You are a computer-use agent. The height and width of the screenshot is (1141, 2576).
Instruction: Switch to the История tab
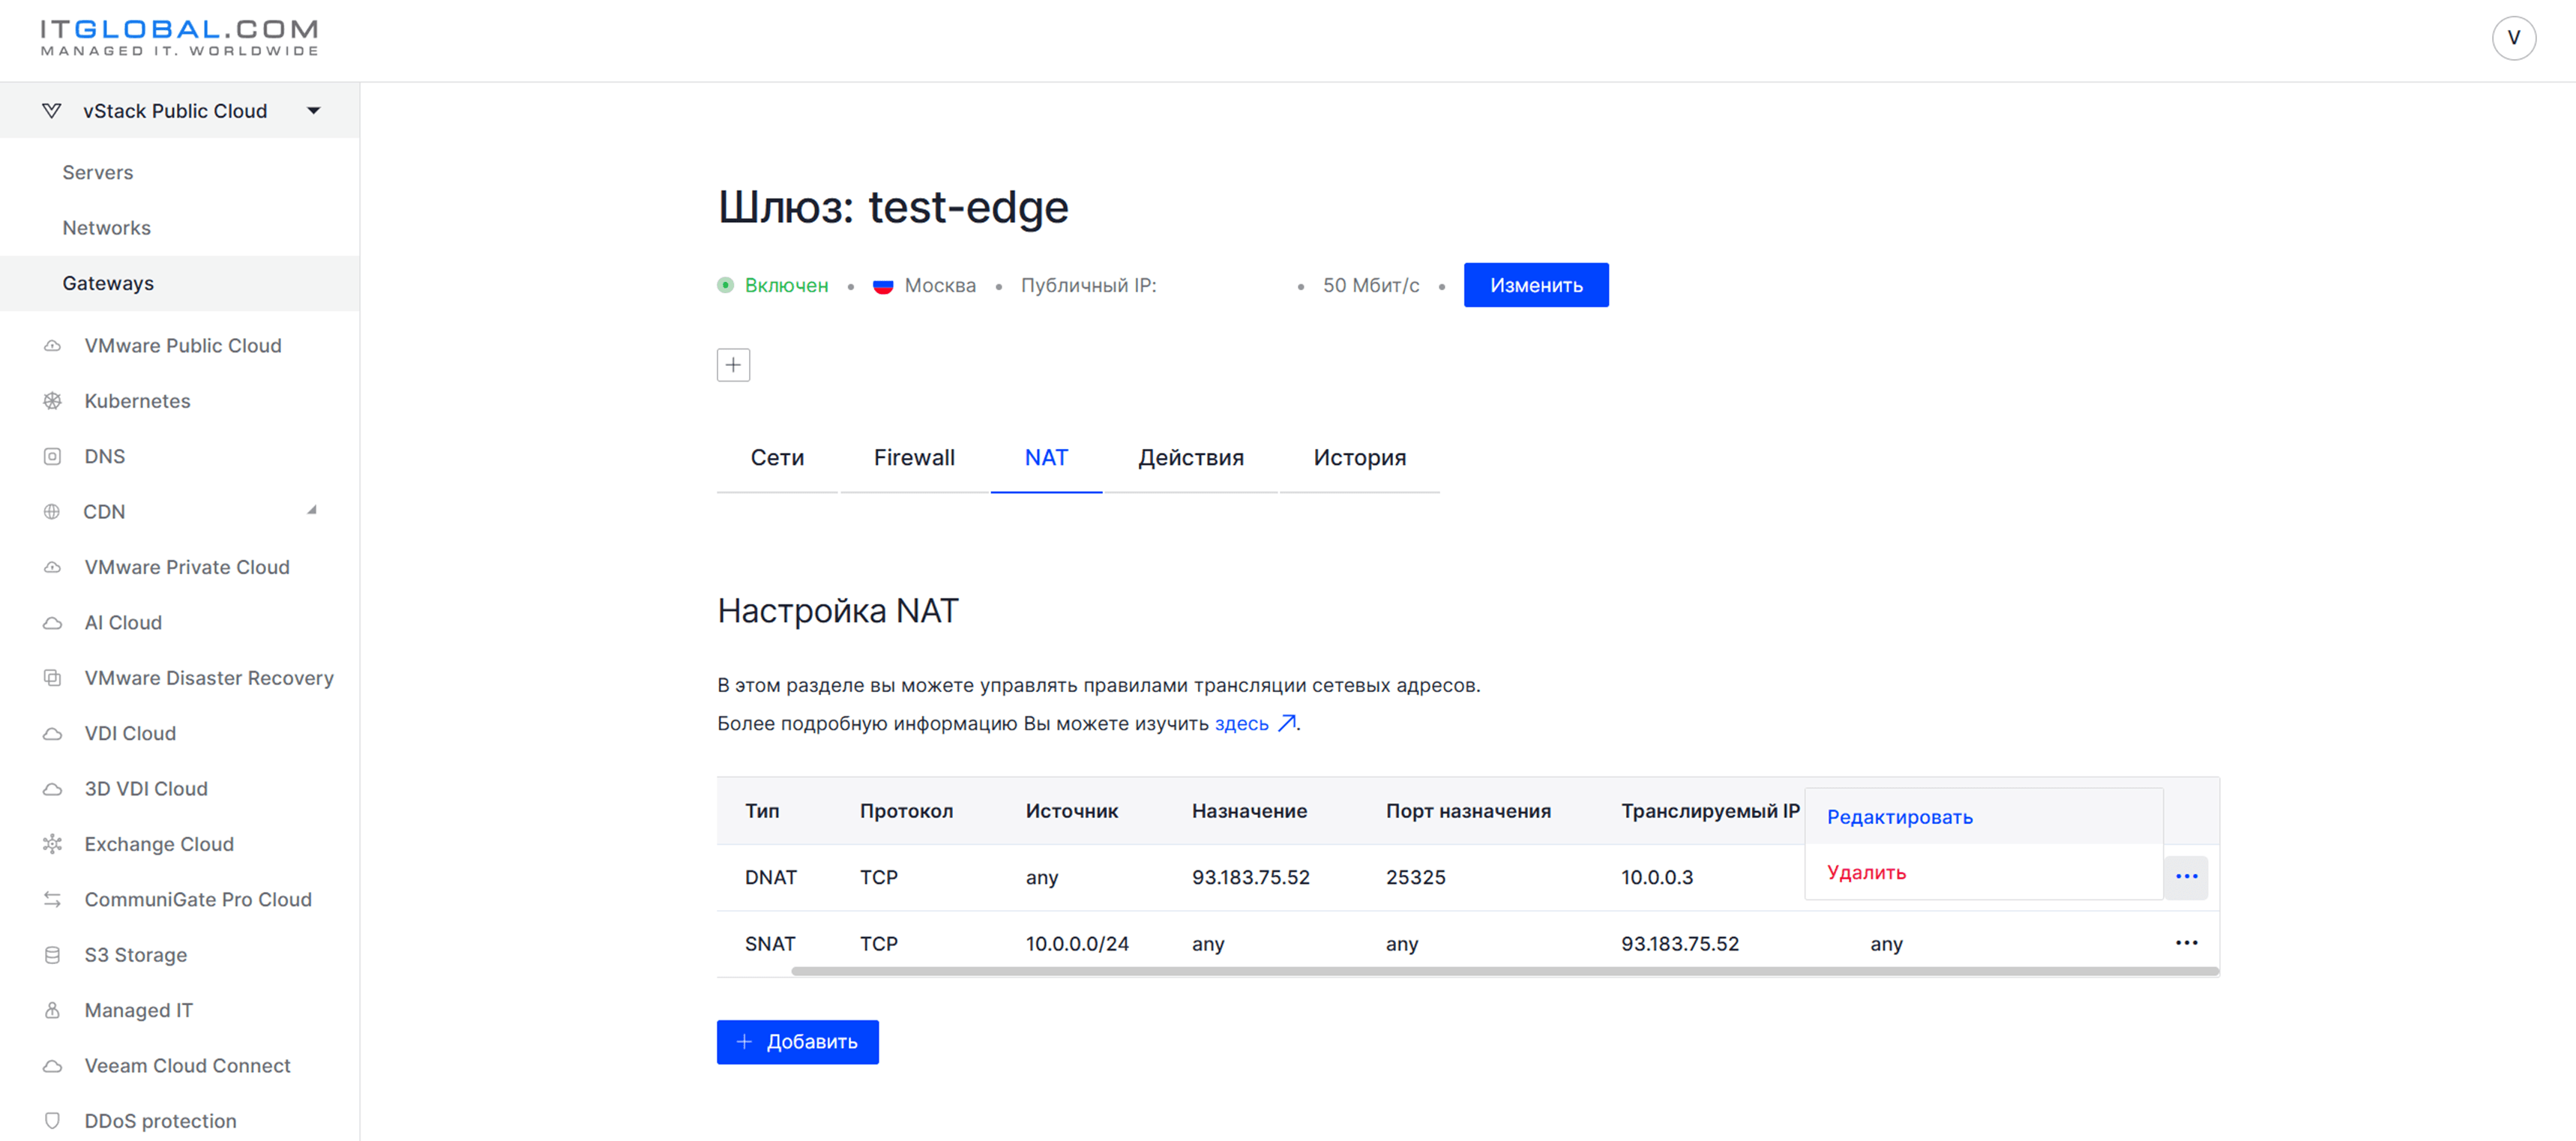[1359, 458]
